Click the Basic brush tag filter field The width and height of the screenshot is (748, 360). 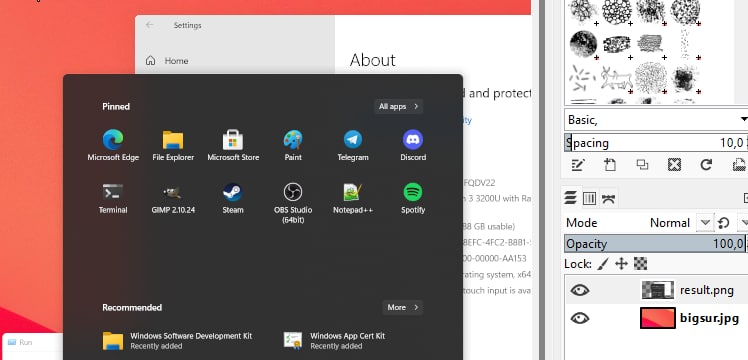pyautogui.click(x=656, y=120)
